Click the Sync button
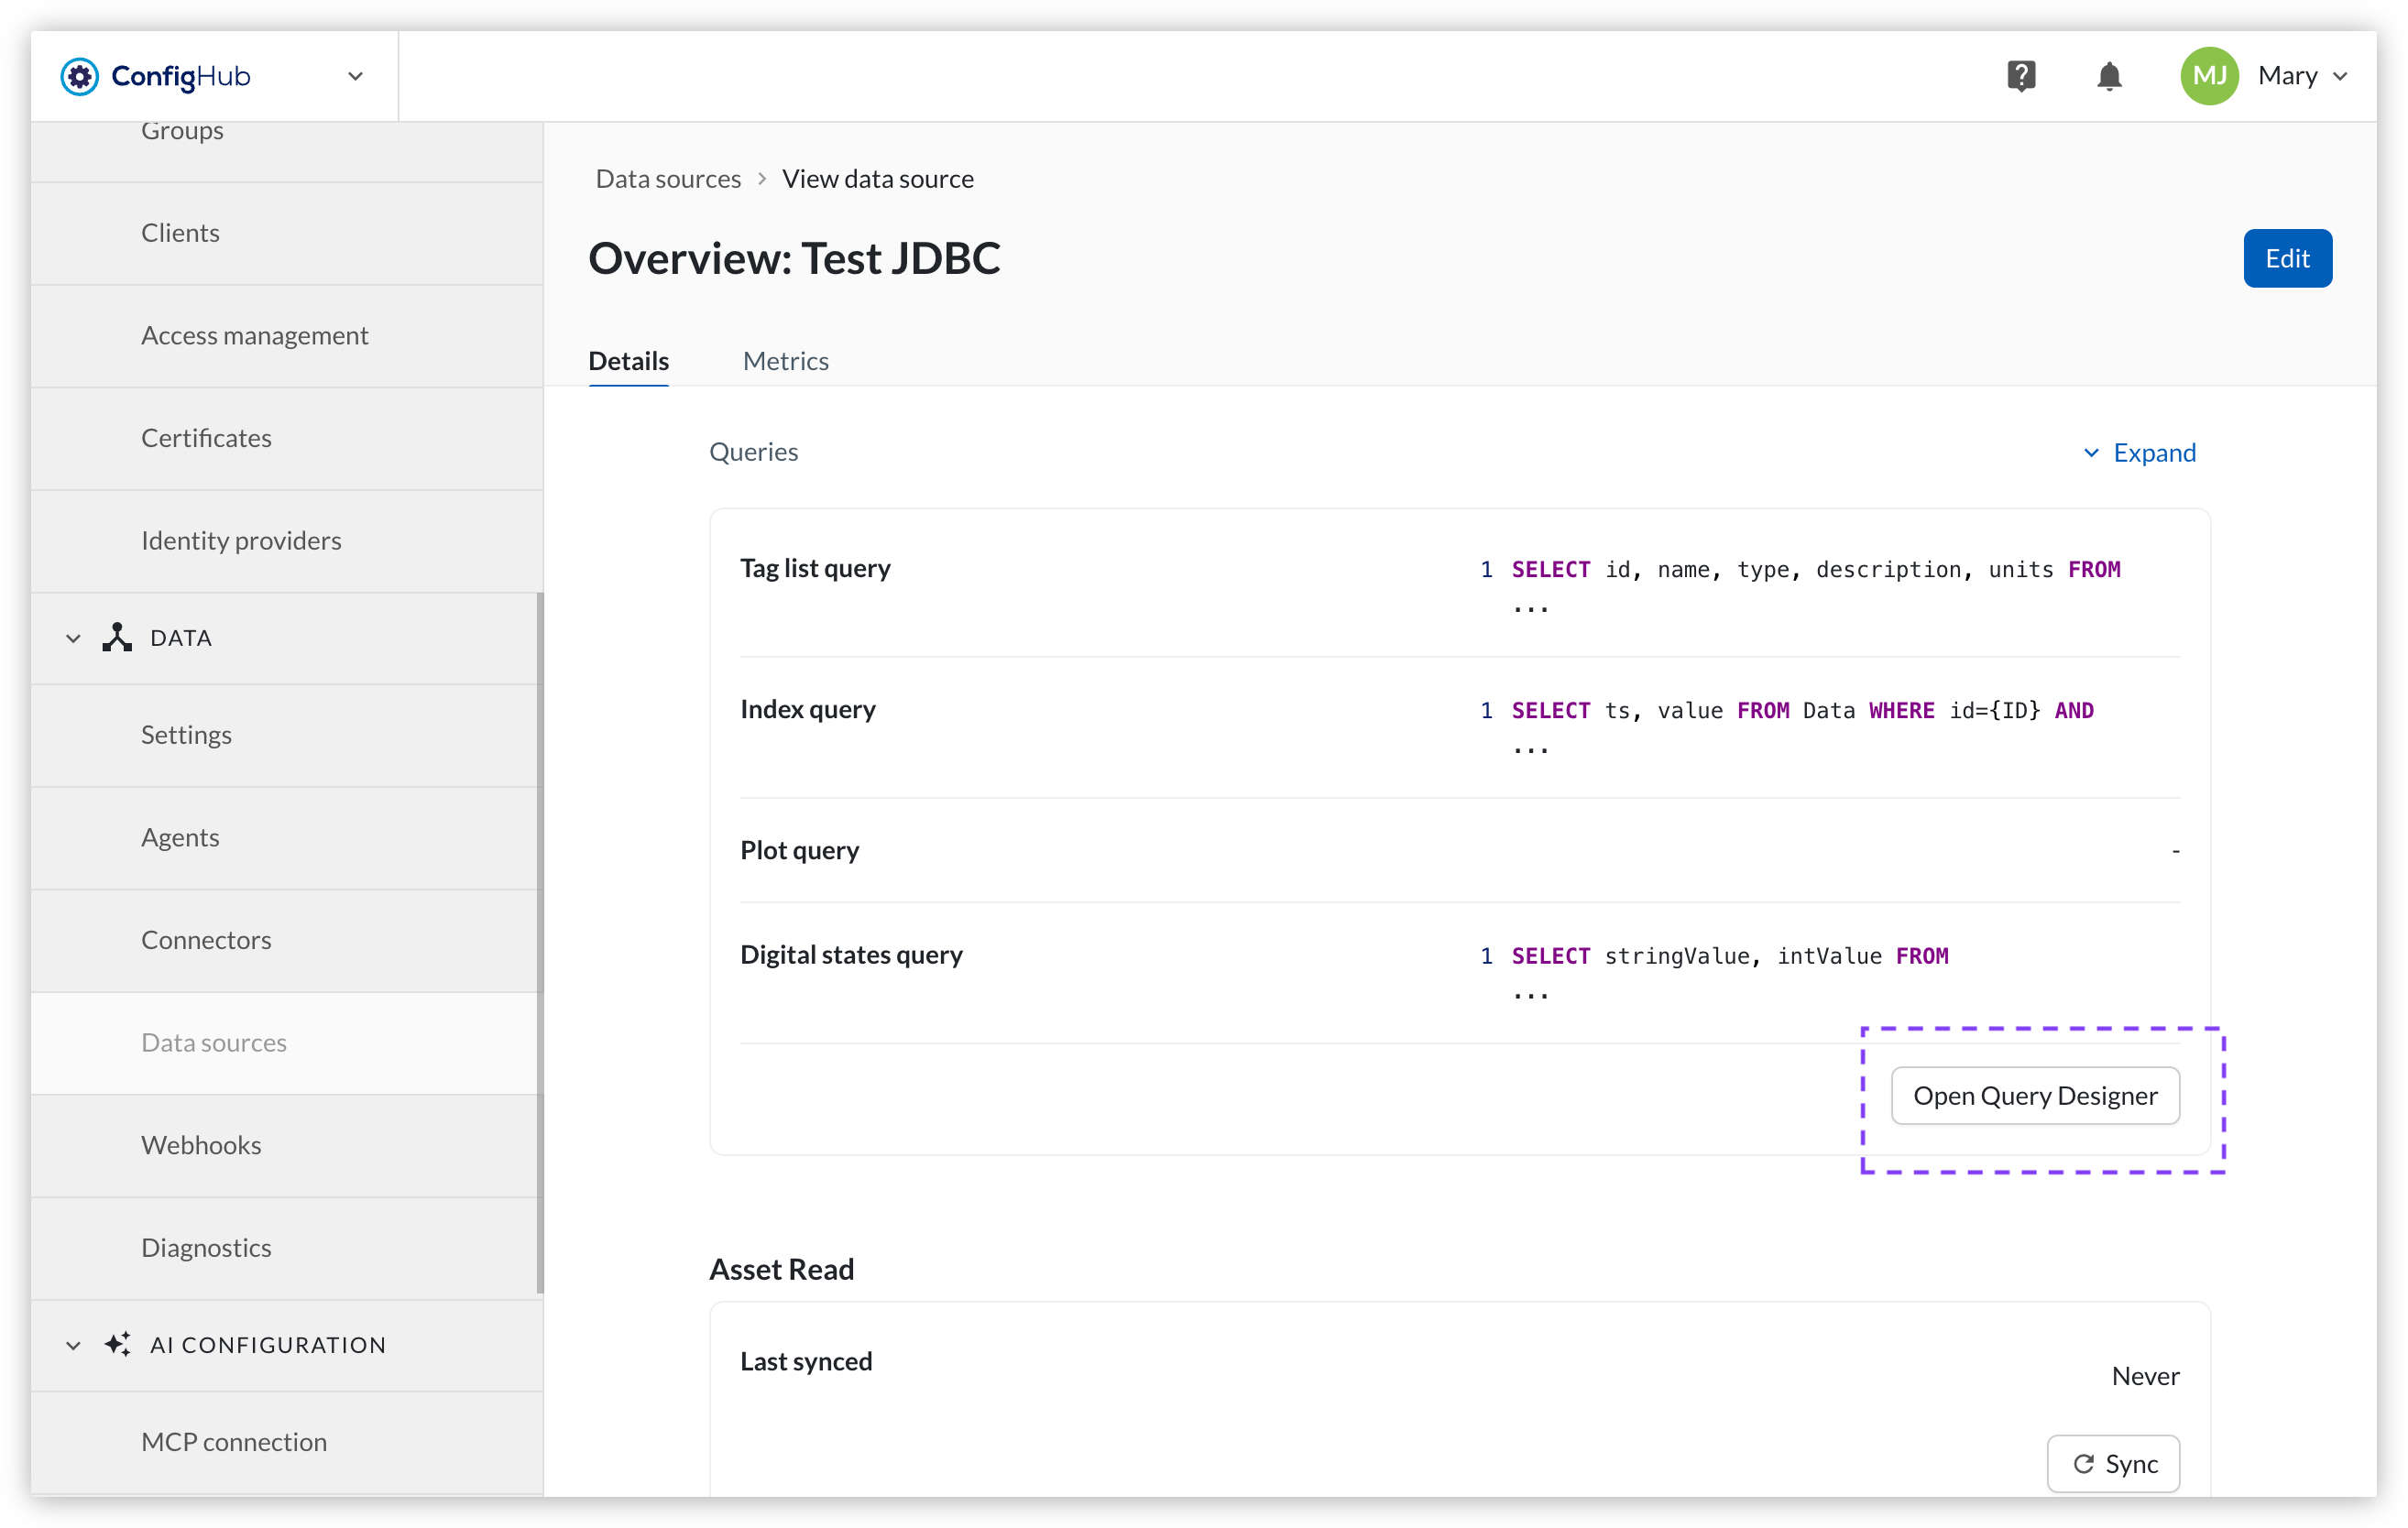2408x1528 pixels. click(x=2112, y=1463)
